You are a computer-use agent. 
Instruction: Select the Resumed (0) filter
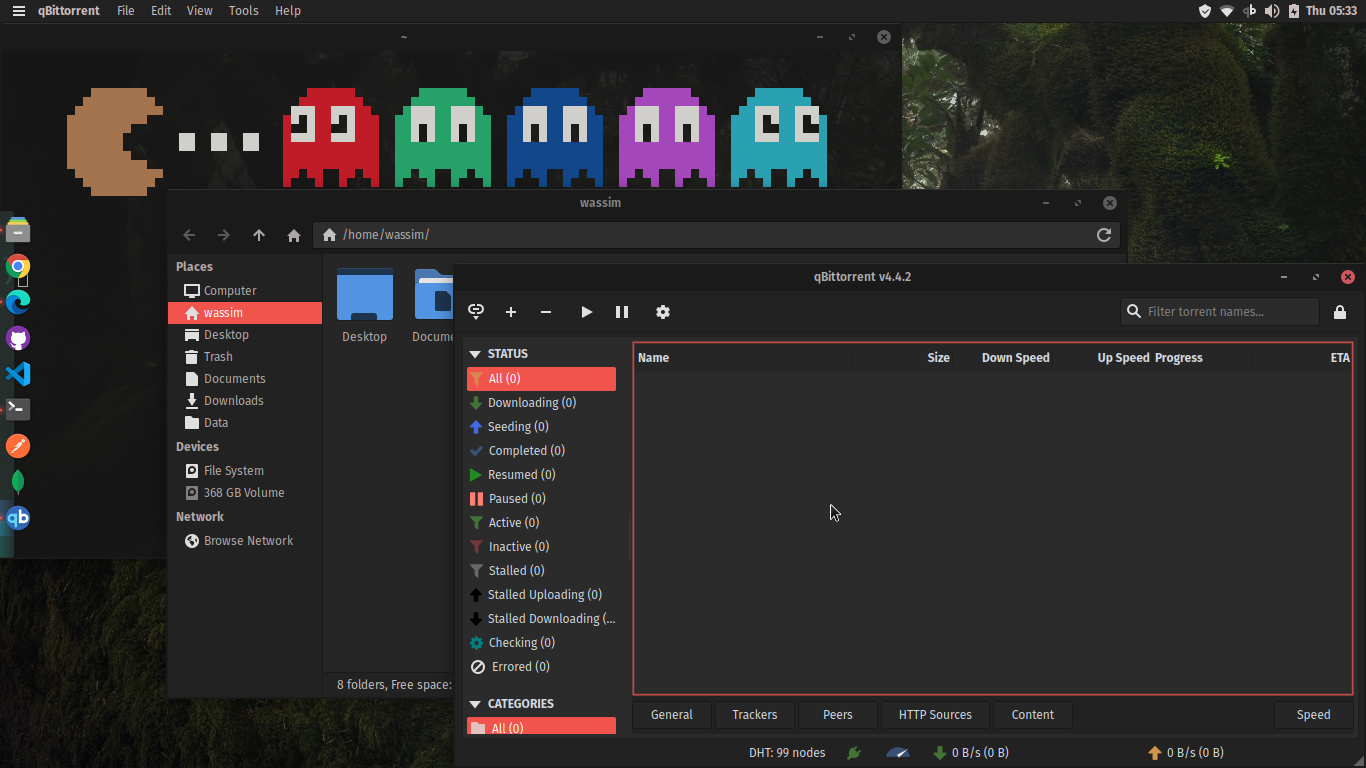(541, 475)
